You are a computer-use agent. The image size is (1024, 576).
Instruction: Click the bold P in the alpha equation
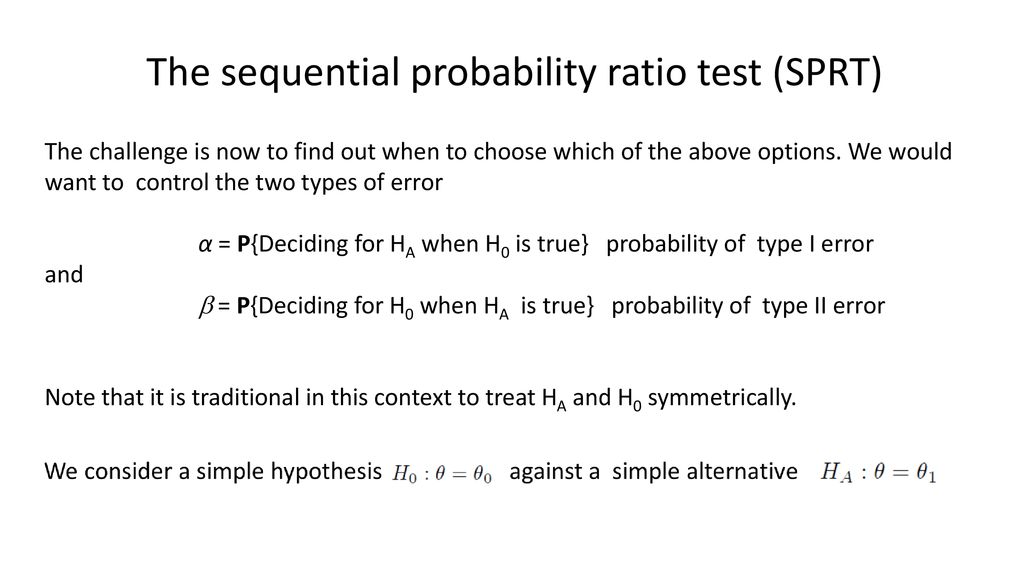(x=244, y=244)
